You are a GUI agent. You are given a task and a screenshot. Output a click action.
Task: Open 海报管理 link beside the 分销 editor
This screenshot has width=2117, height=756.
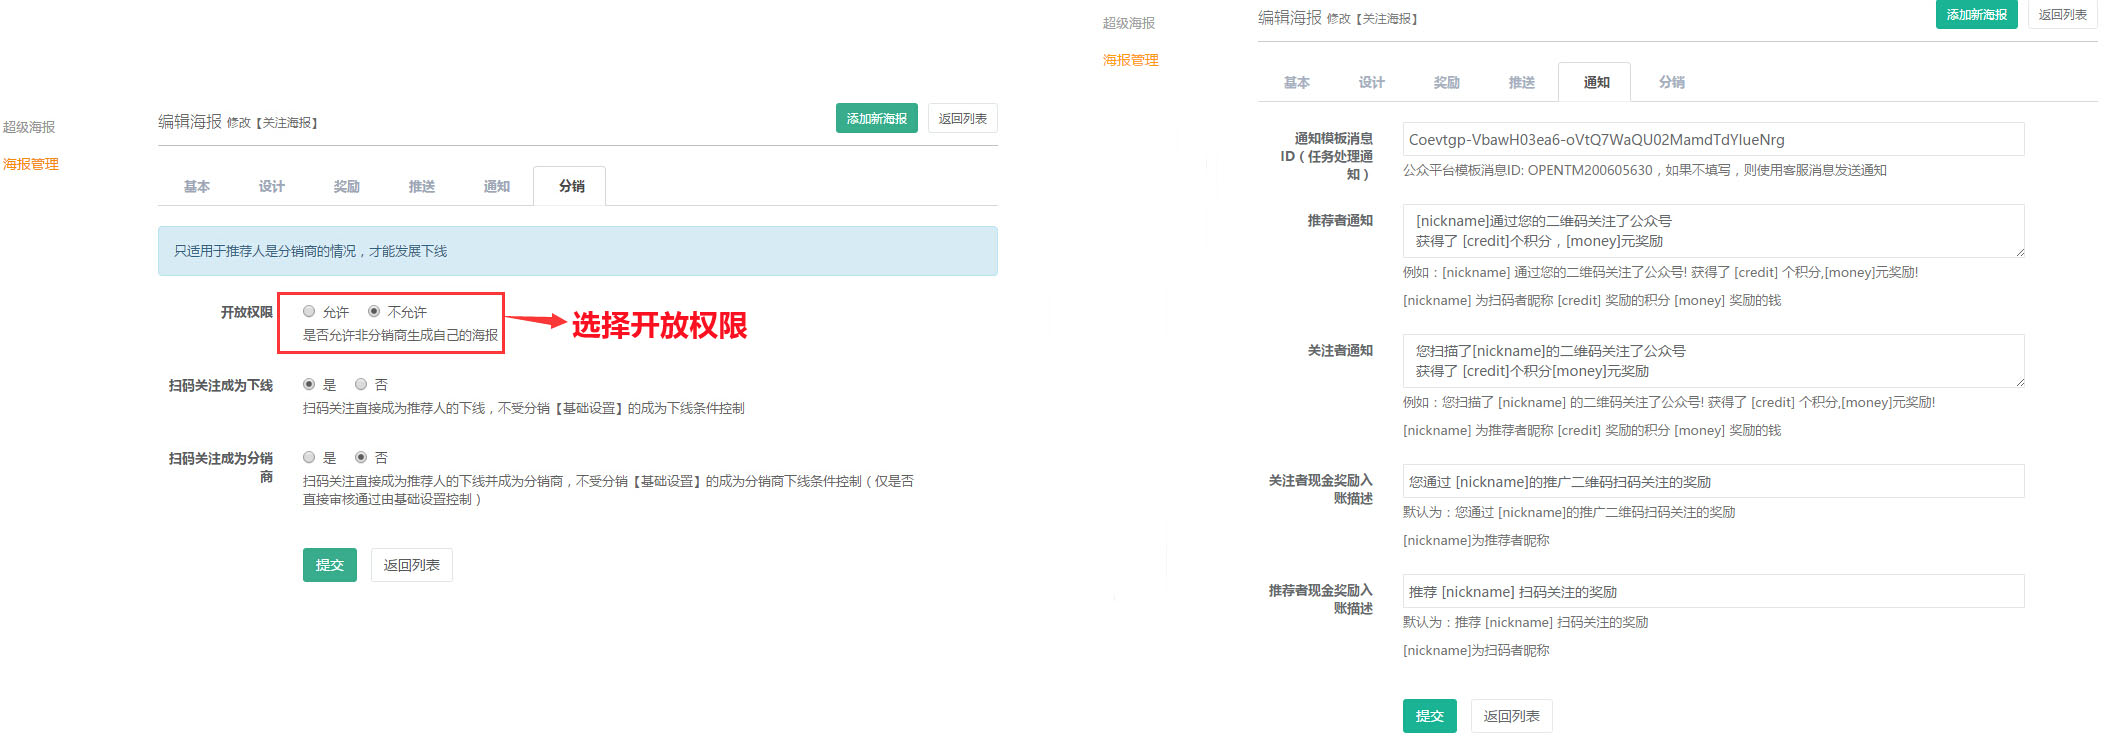coord(31,164)
